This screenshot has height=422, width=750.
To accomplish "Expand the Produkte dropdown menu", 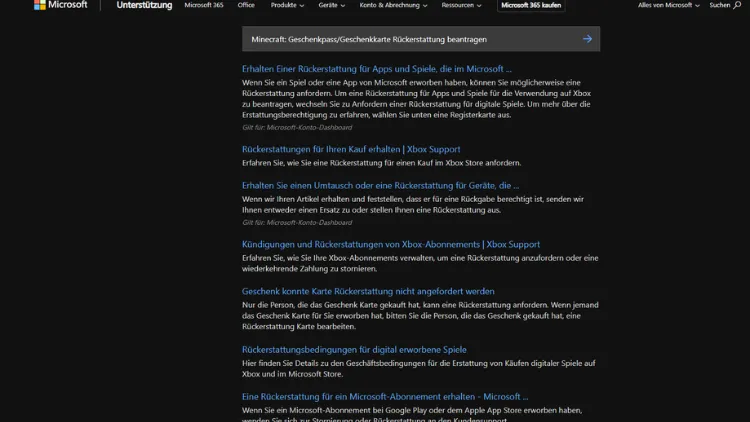I will tap(287, 5).
